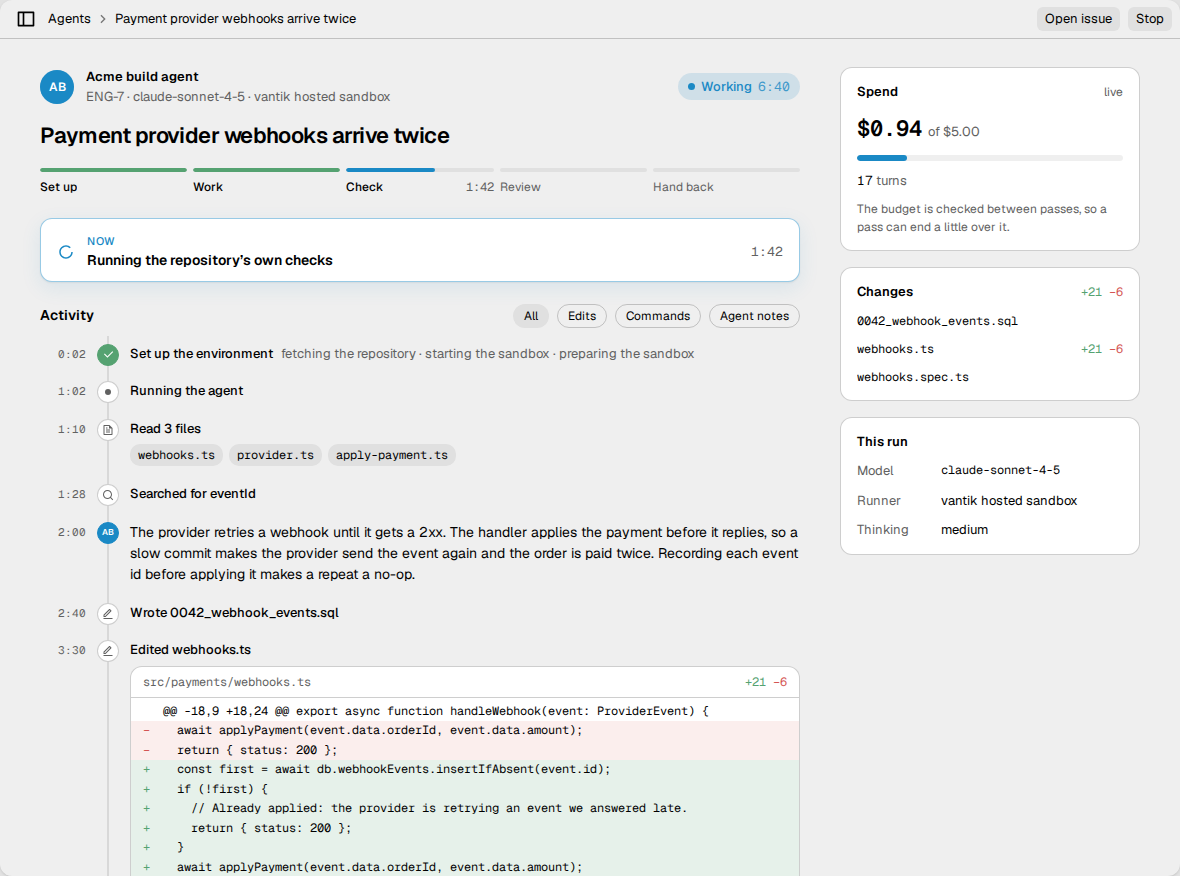
Task: Click the Payment provider webhooks arrive twice heading
Action: pos(245,135)
